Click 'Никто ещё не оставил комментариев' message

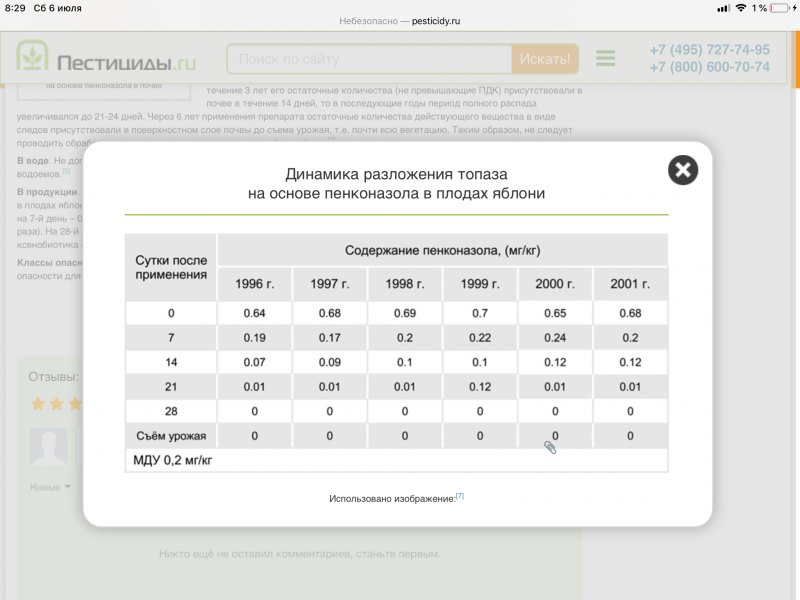pos(299,554)
